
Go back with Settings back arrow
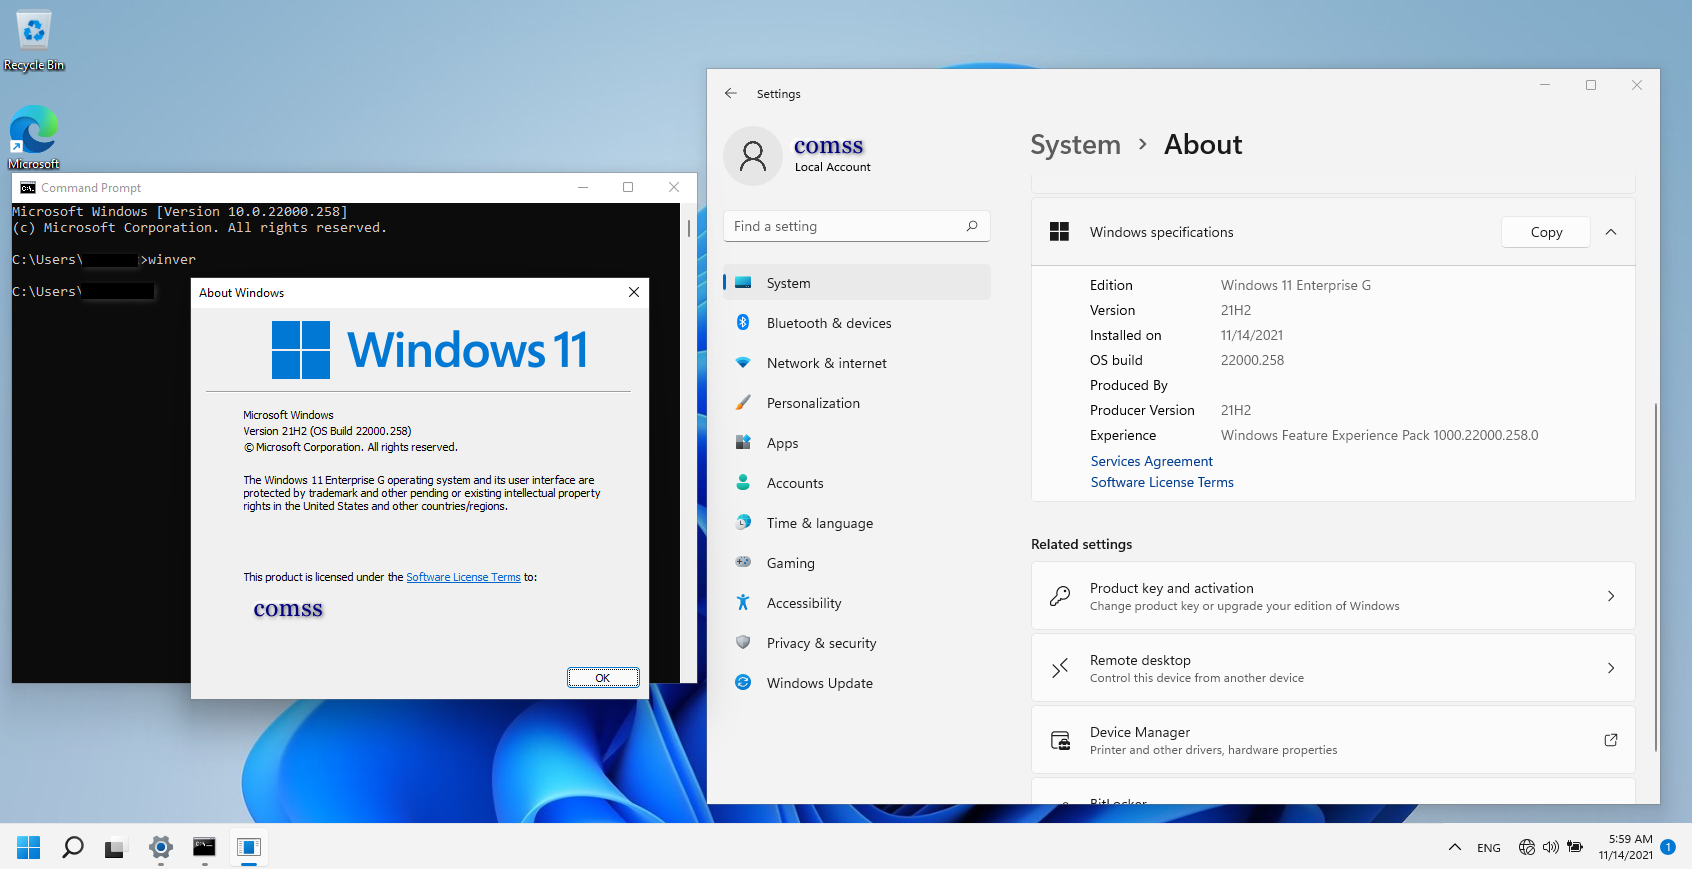coord(731,93)
